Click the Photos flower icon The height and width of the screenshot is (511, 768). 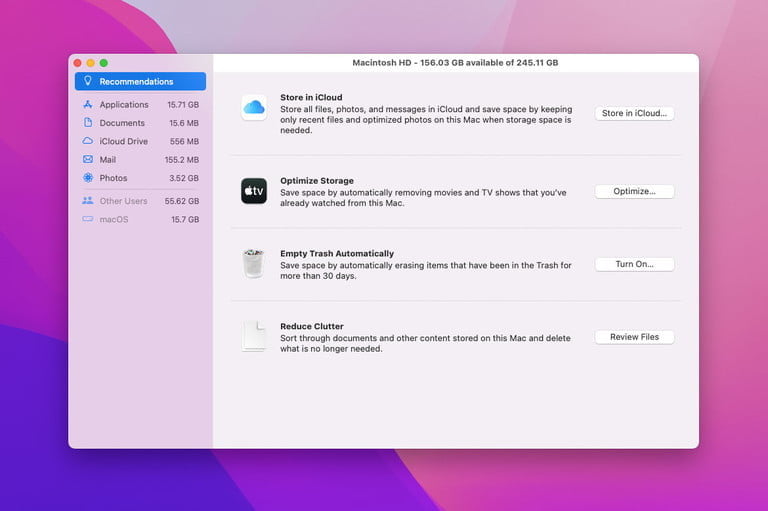tap(88, 178)
